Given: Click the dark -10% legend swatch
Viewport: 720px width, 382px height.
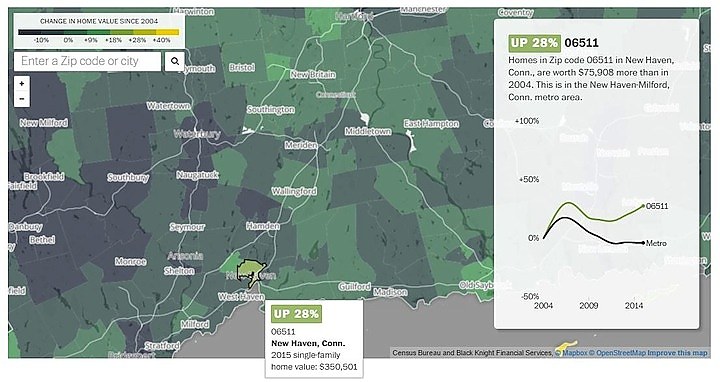Looking at the screenshot, I should [x=30, y=32].
